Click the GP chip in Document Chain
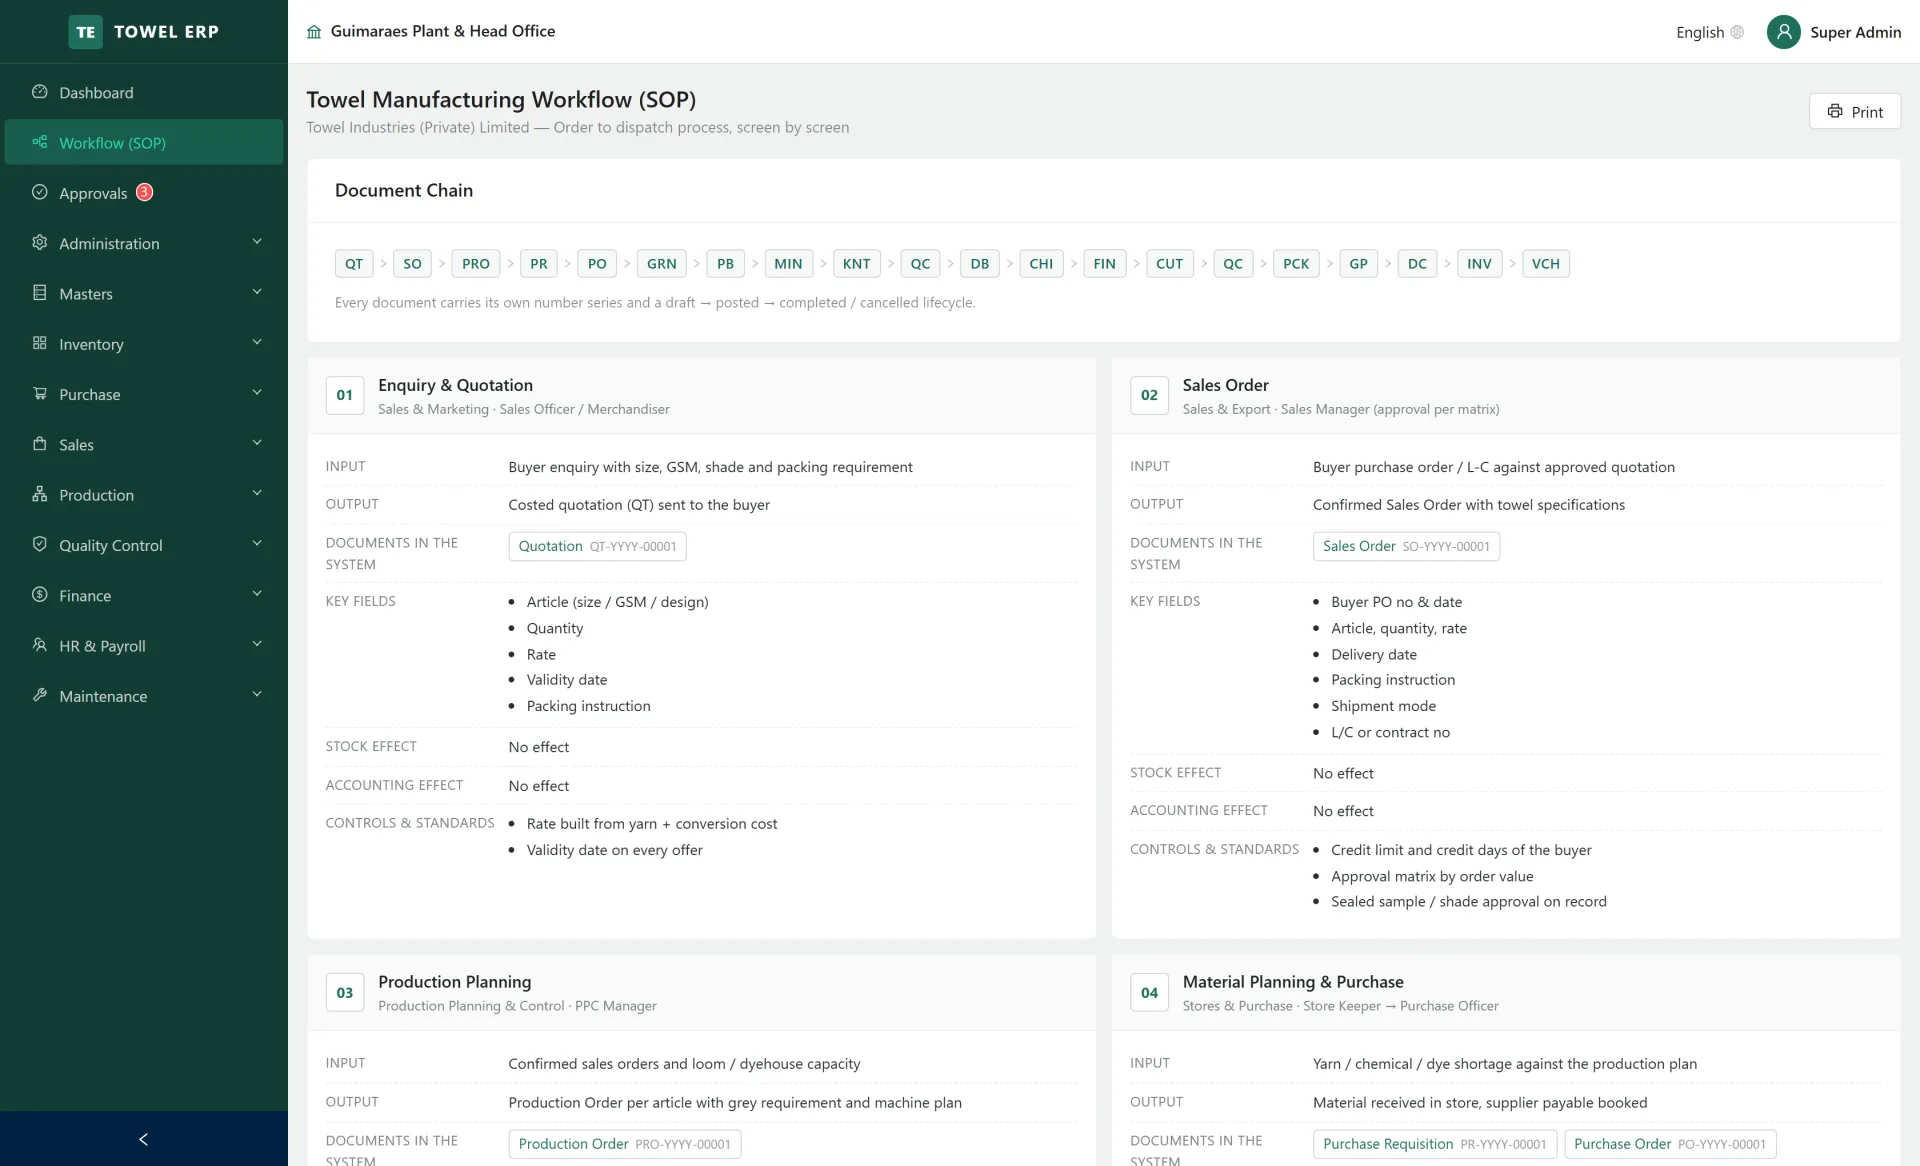Screen dimensions: 1920x1166 1358,263
